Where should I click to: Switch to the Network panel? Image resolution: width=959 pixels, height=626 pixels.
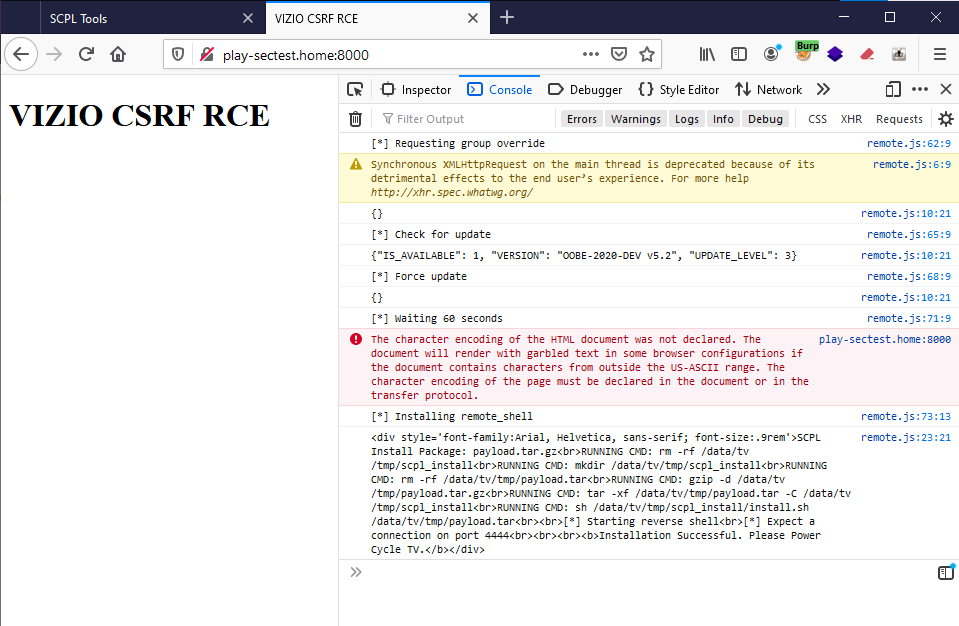coord(768,90)
